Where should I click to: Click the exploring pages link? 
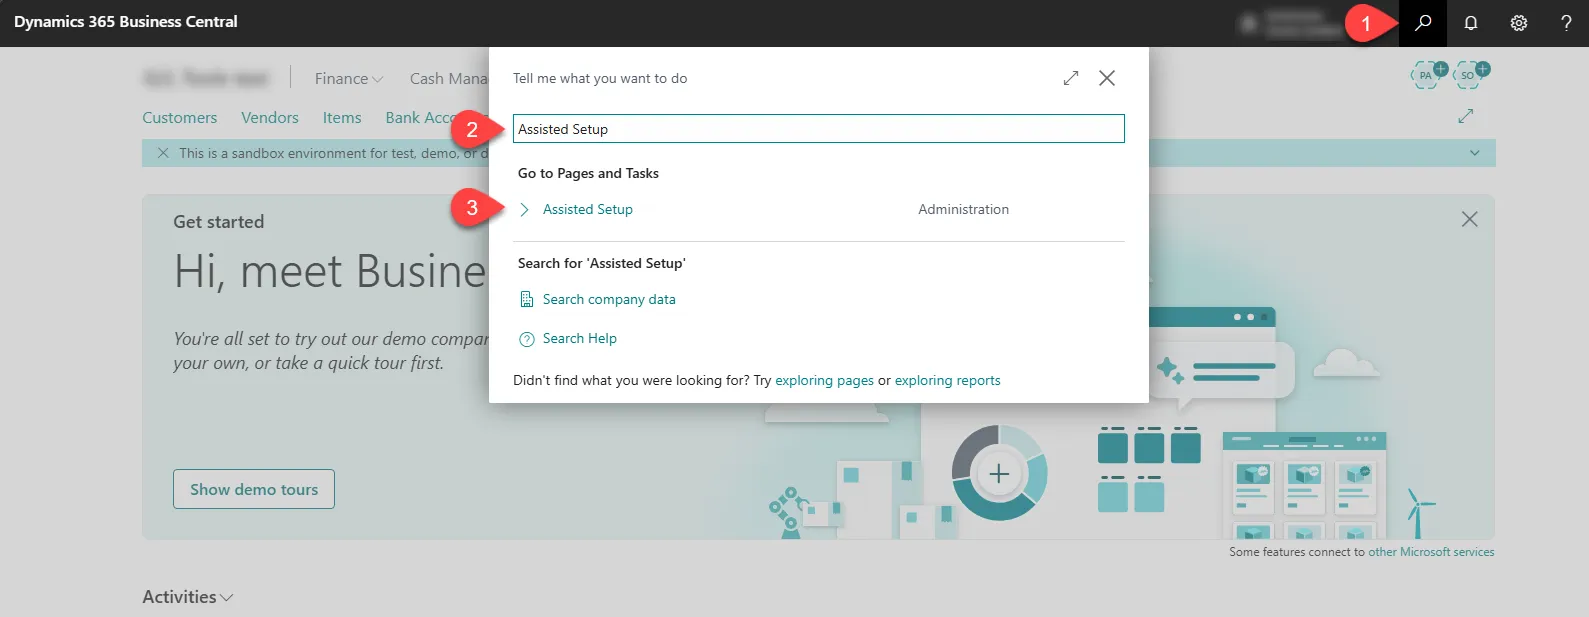click(824, 380)
